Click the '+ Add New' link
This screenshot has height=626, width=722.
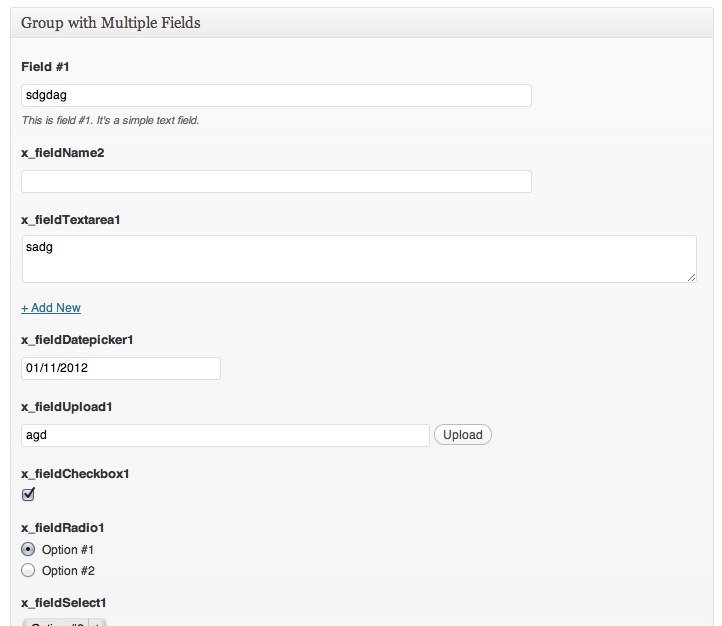(x=51, y=308)
